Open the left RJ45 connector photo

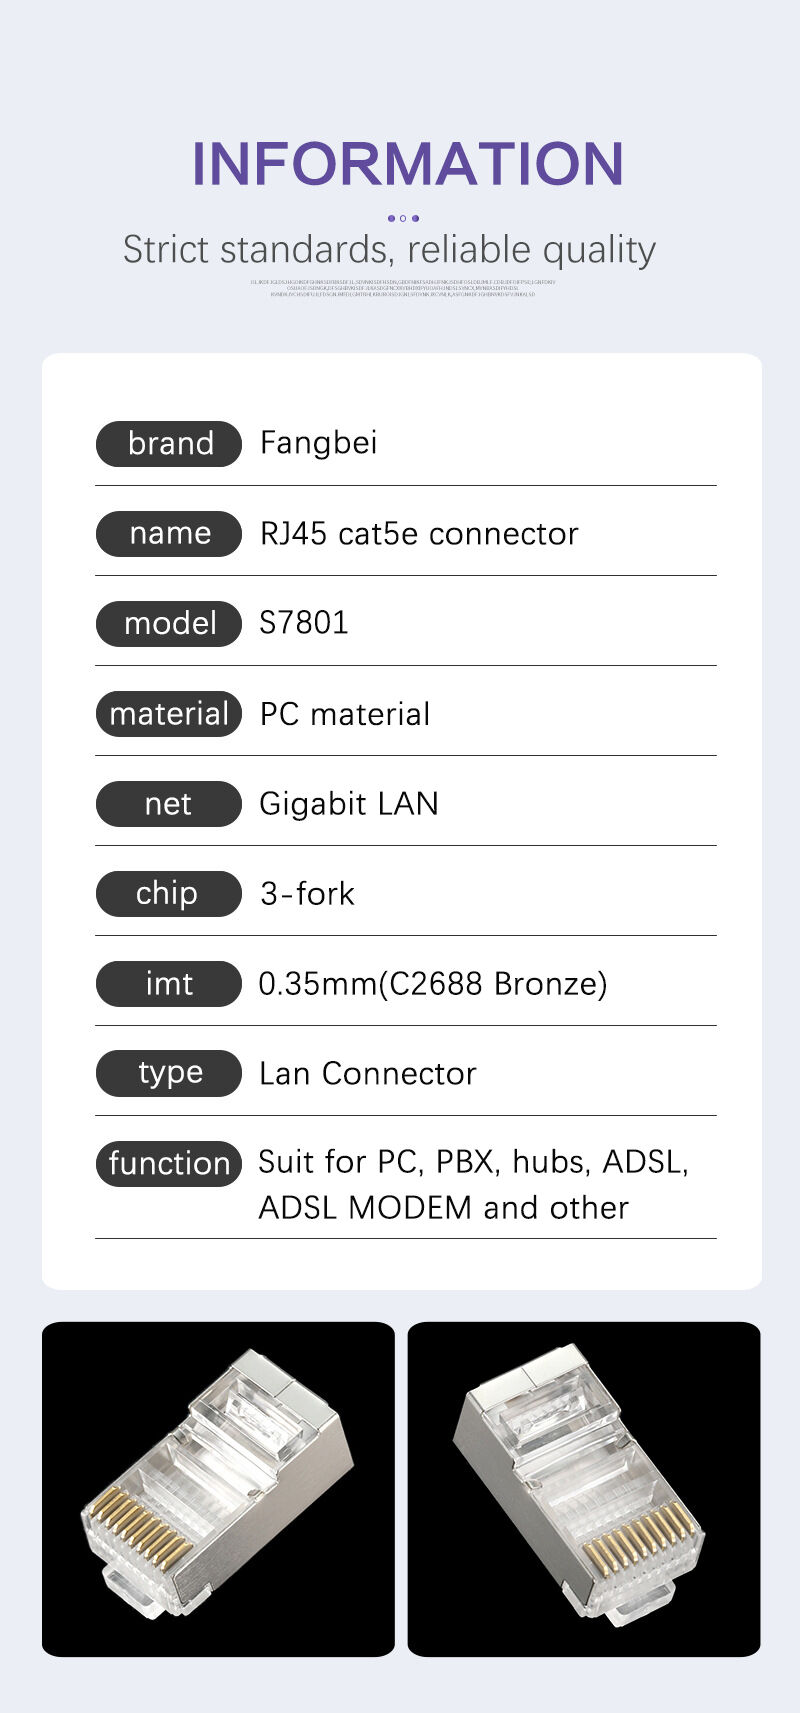click(x=218, y=1489)
